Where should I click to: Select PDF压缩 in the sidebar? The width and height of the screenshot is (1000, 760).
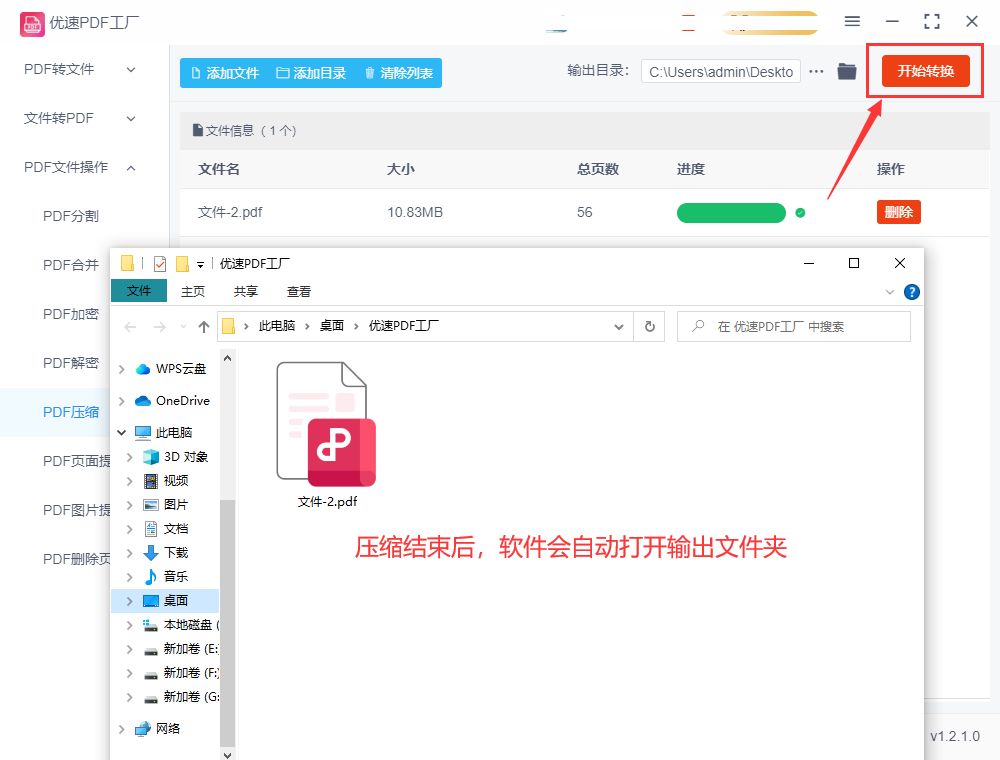click(71, 412)
